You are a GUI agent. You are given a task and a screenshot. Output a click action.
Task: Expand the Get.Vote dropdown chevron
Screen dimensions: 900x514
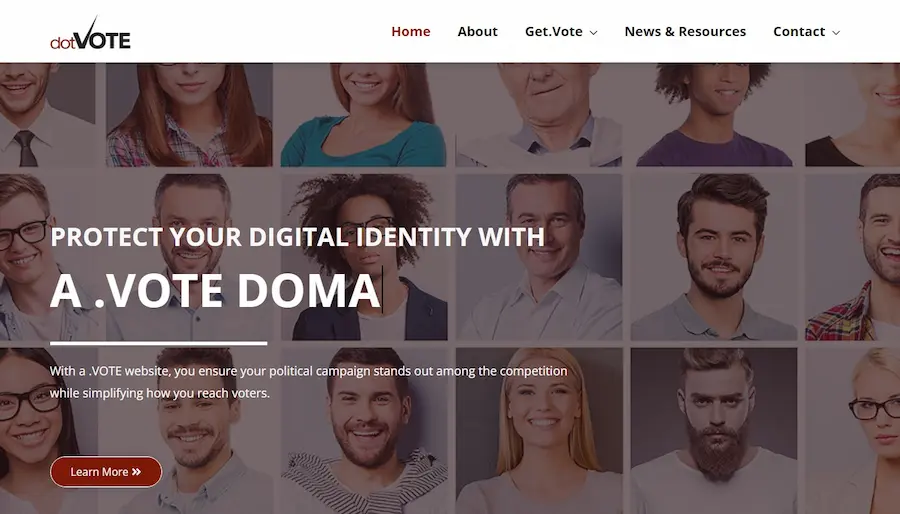[x=593, y=33]
